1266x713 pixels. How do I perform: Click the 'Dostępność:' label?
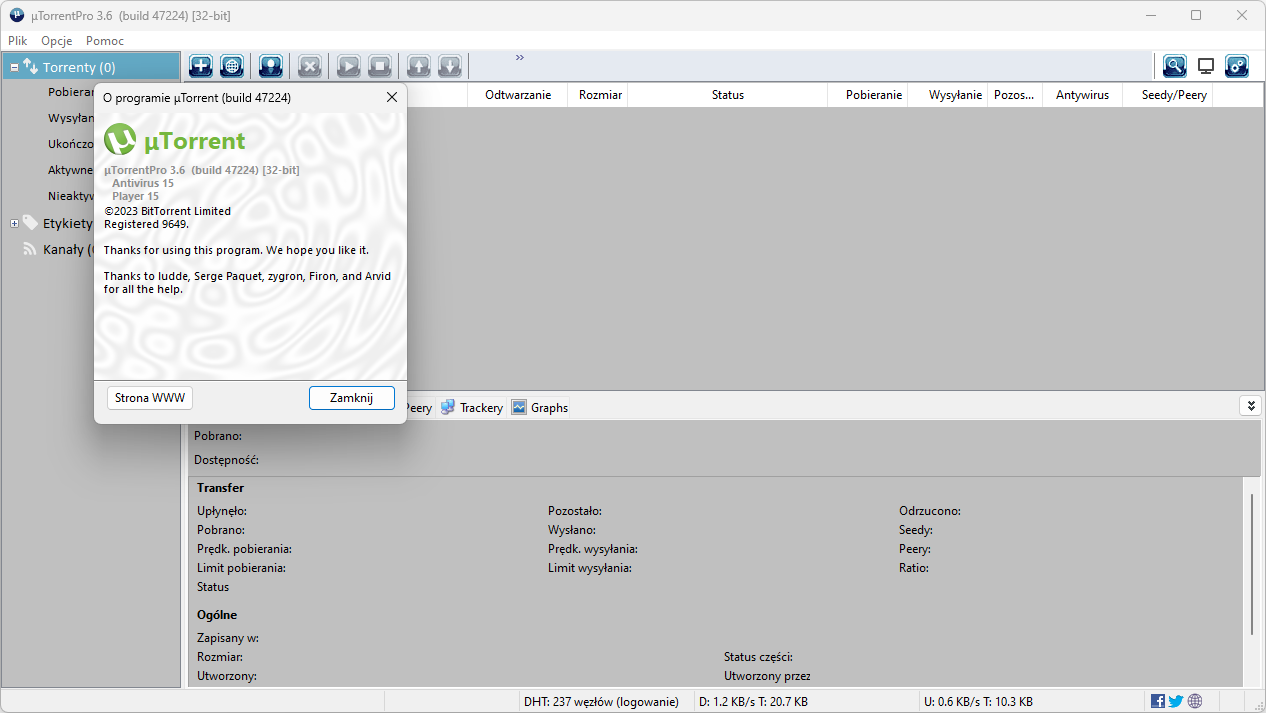[x=226, y=460]
